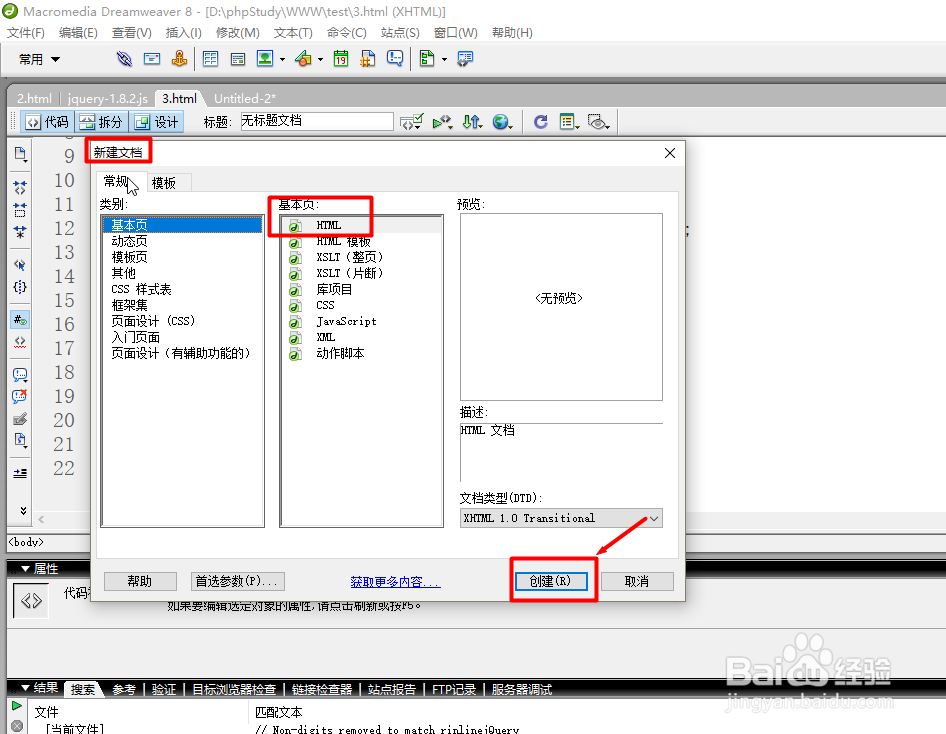Click the Insert Div Tag icon
This screenshot has height=734, width=946.
(x=238, y=59)
